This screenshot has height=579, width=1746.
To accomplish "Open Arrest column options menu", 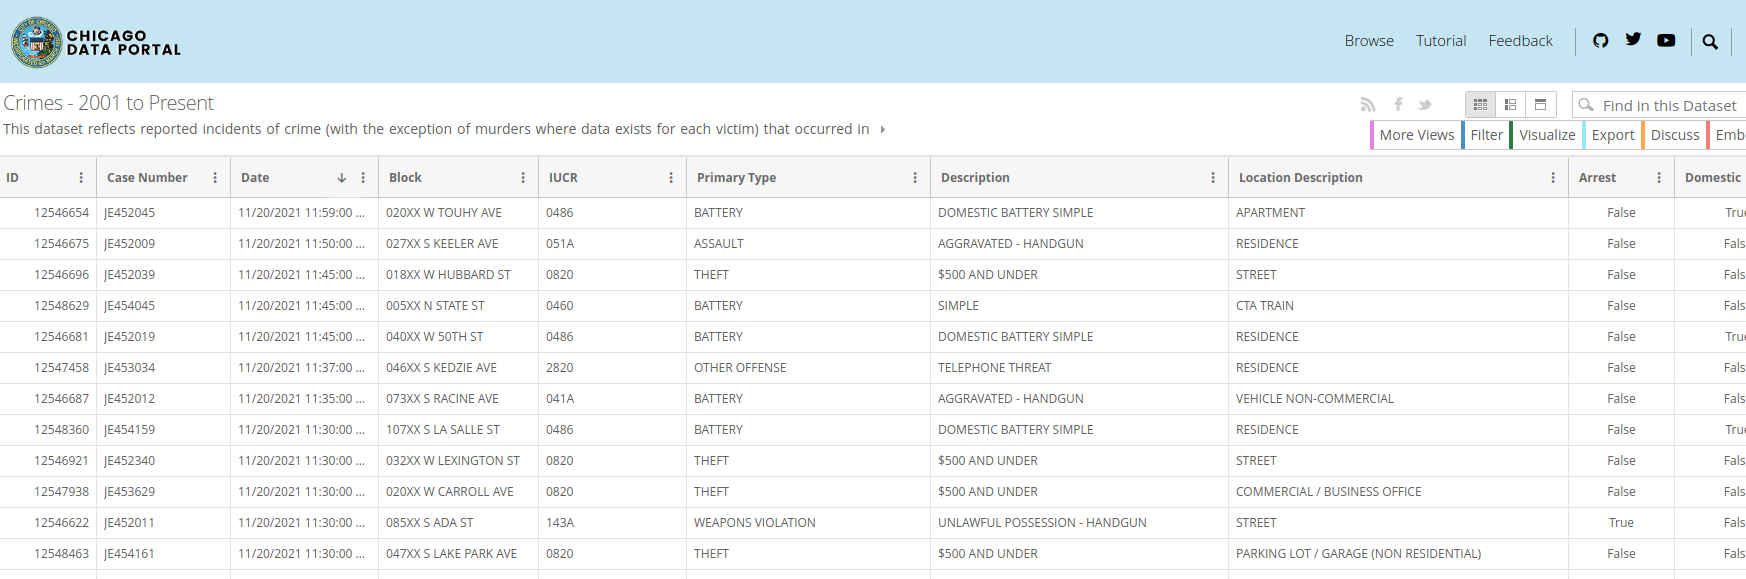I will click(x=1659, y=178).
